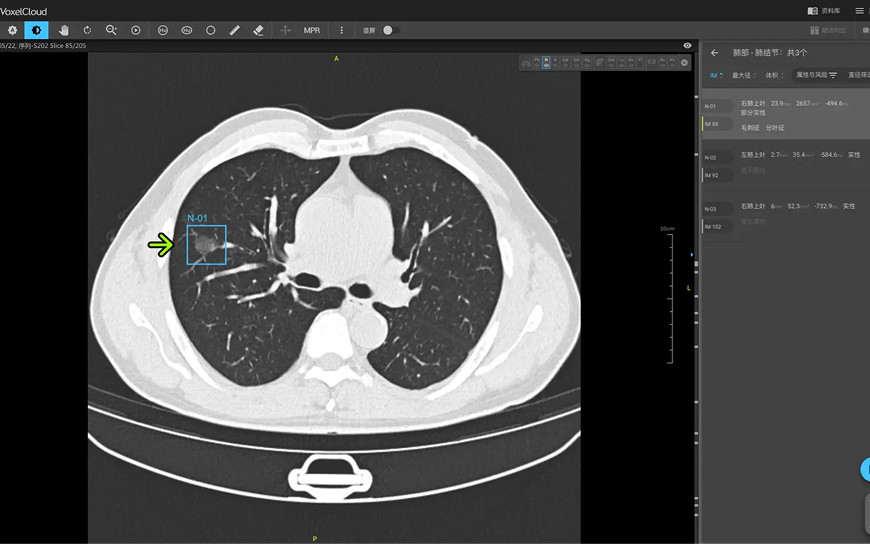Toggle the IM sort order arrows
Screen dimensions: 870x544
pyautogui.click(x=717, y=75)
